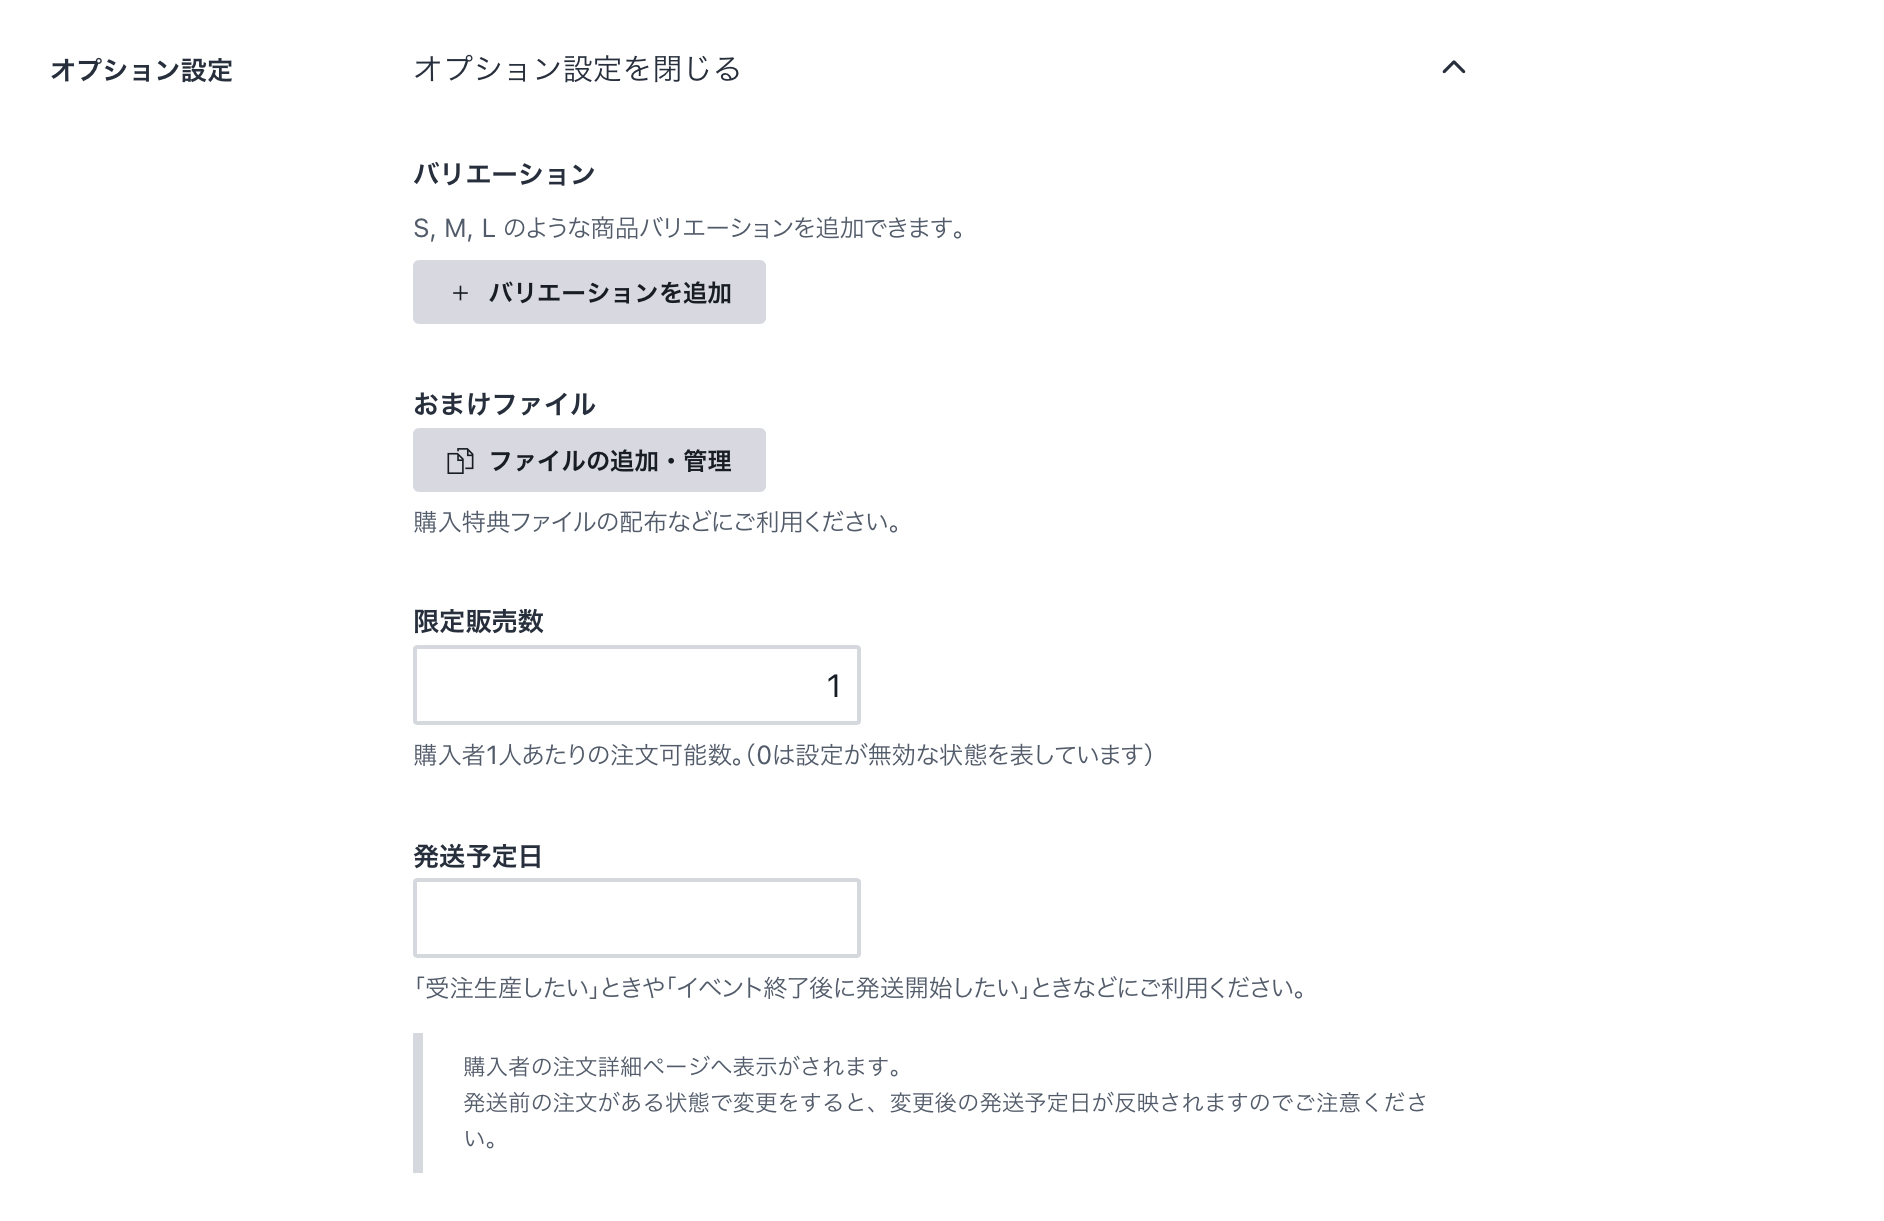Click the S, M, L variation description text
This screenshot has height=1221, width=1884.
tap(691, 228)
